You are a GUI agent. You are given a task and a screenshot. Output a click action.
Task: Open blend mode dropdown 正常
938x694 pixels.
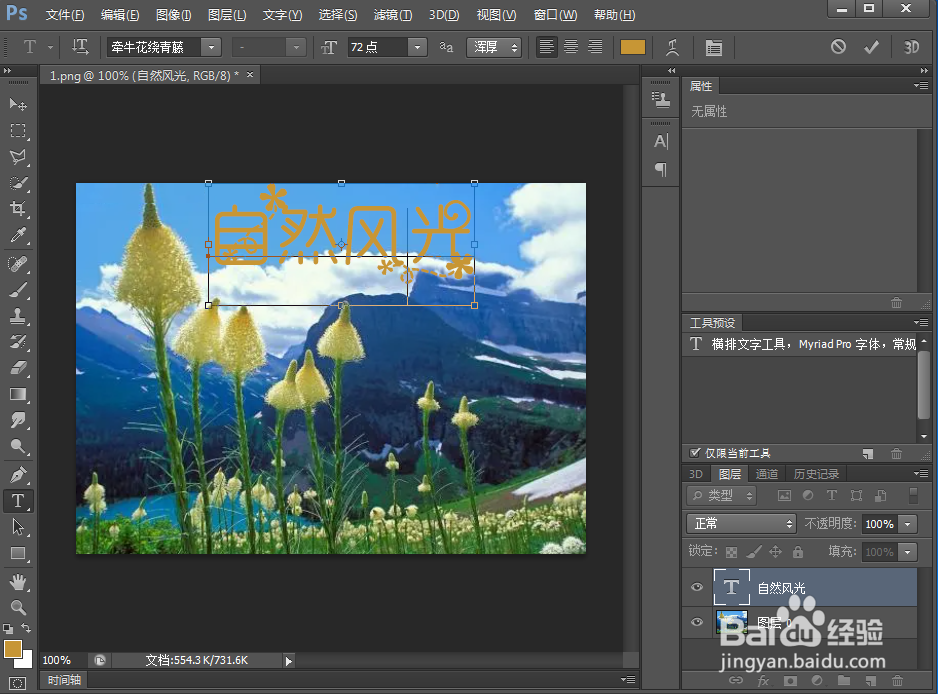pyautogui.click(x=741, y=523)
